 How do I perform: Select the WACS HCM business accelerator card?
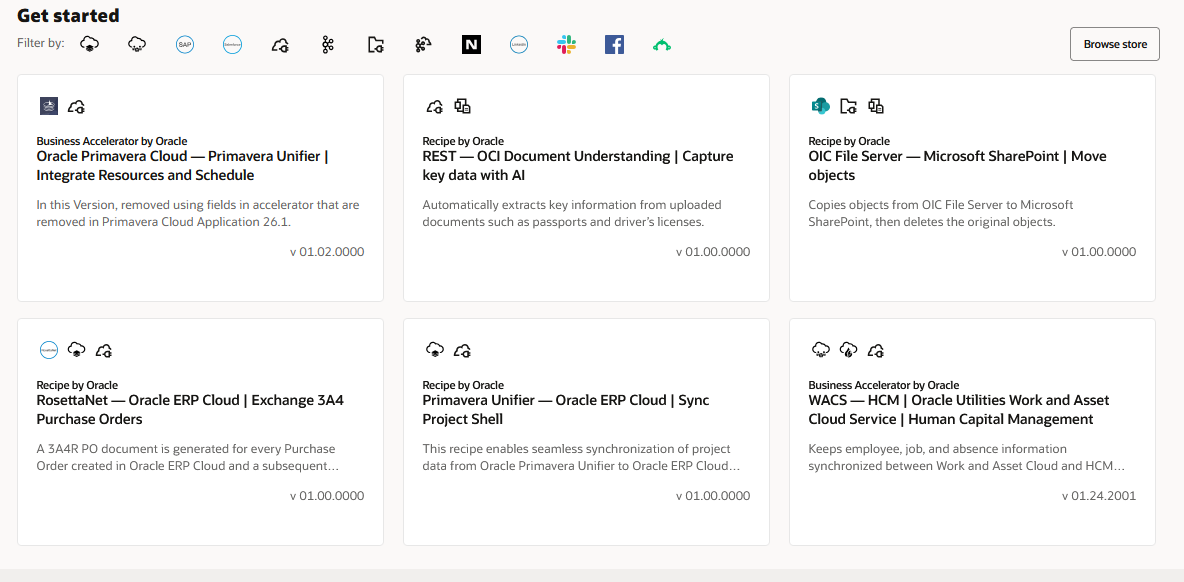click(958, 410)
